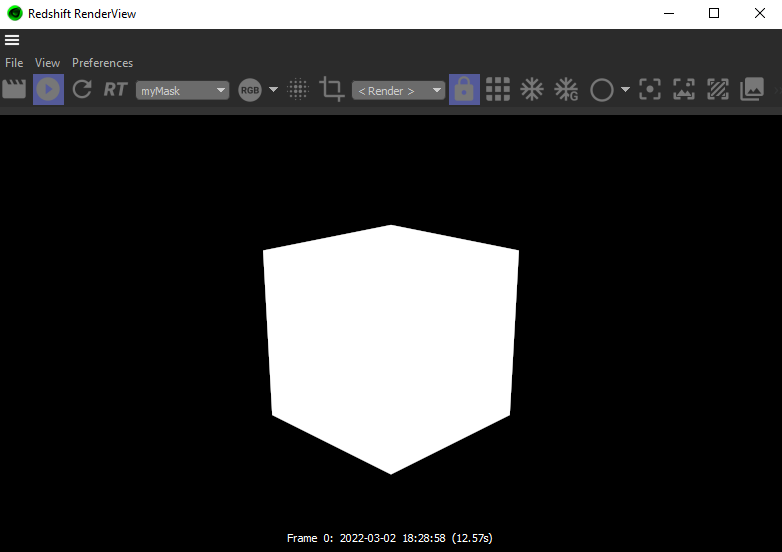Screen dimensions: 782x552
Task: Click the image snapshot icon
Action: 752,90
